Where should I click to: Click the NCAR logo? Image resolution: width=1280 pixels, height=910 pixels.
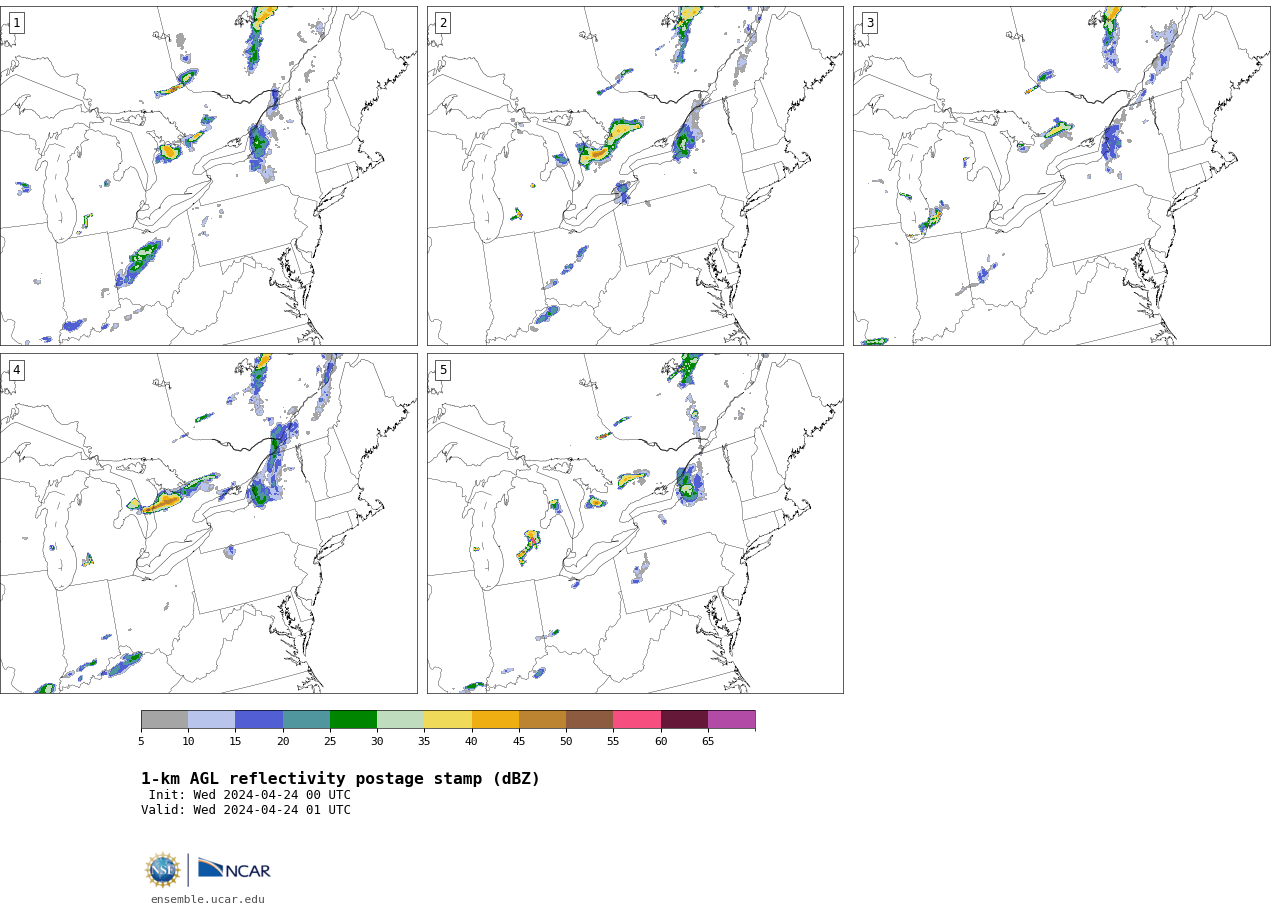point(234,870)
